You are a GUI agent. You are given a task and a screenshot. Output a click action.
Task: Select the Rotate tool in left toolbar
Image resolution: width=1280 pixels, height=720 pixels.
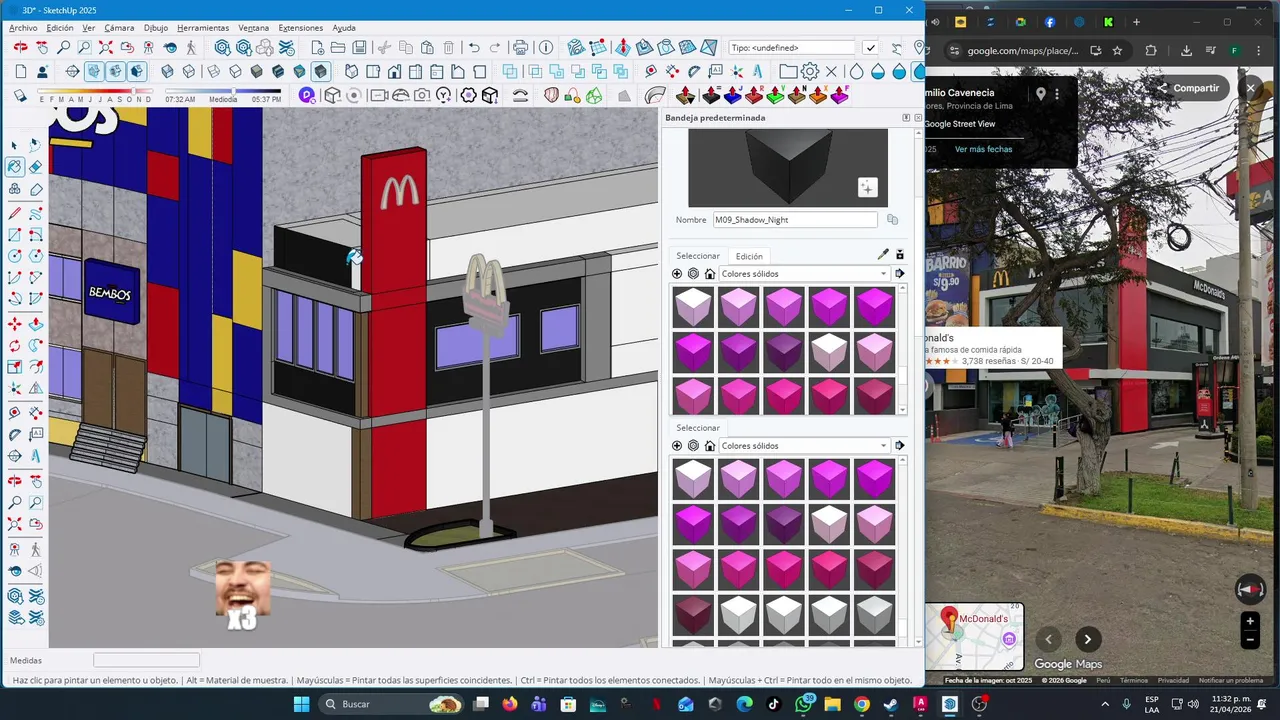pyautogui.click(x=15, y=346)
